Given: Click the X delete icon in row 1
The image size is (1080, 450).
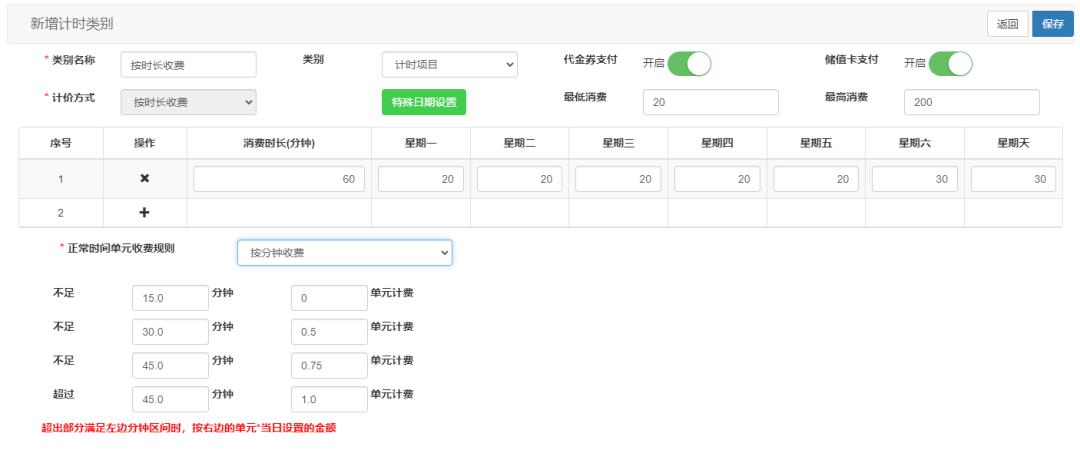Looking at the screenshot, I should click(x=145, y=178).
